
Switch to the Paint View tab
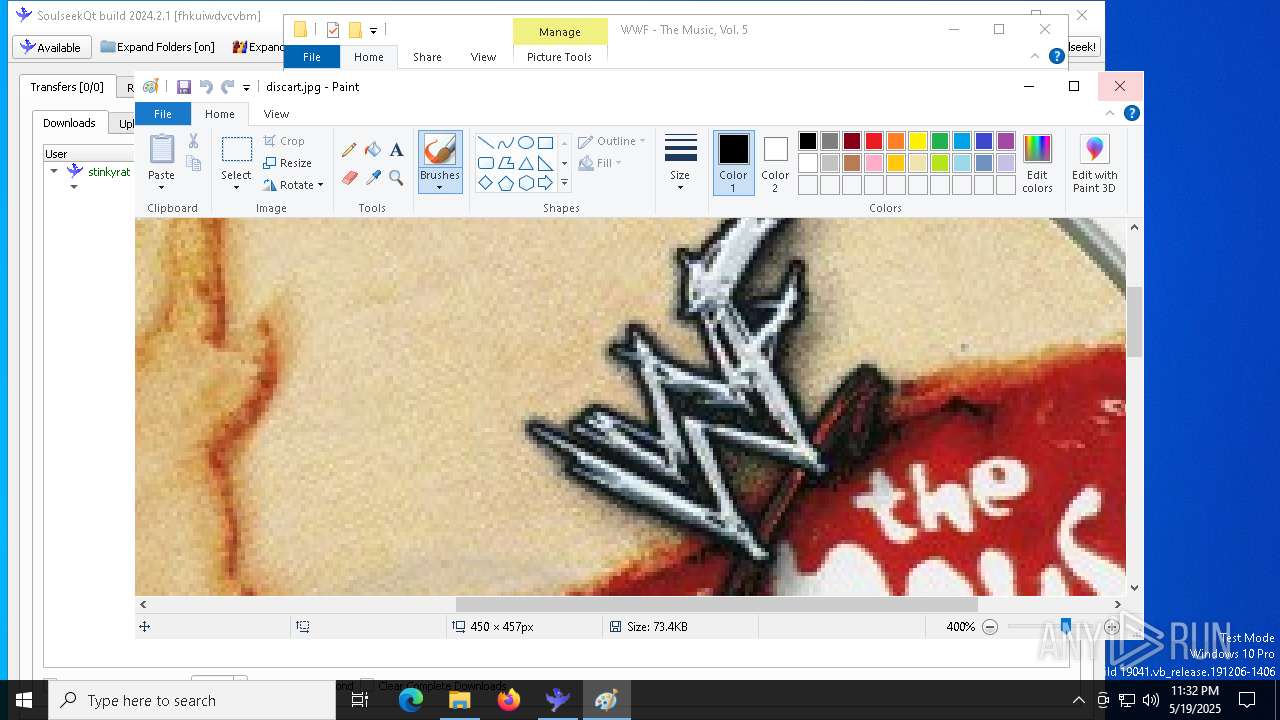[x=276, y=114]
